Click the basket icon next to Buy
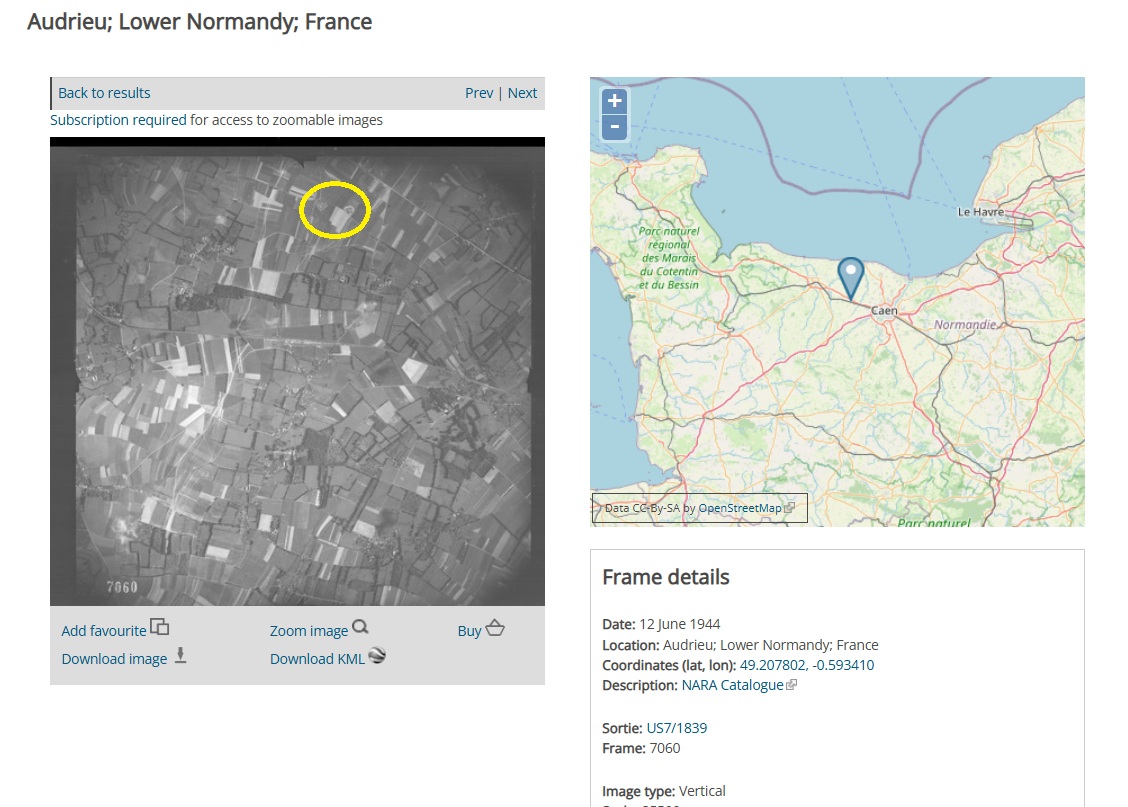Screen dimensions: 1128x807 [495, 629]
